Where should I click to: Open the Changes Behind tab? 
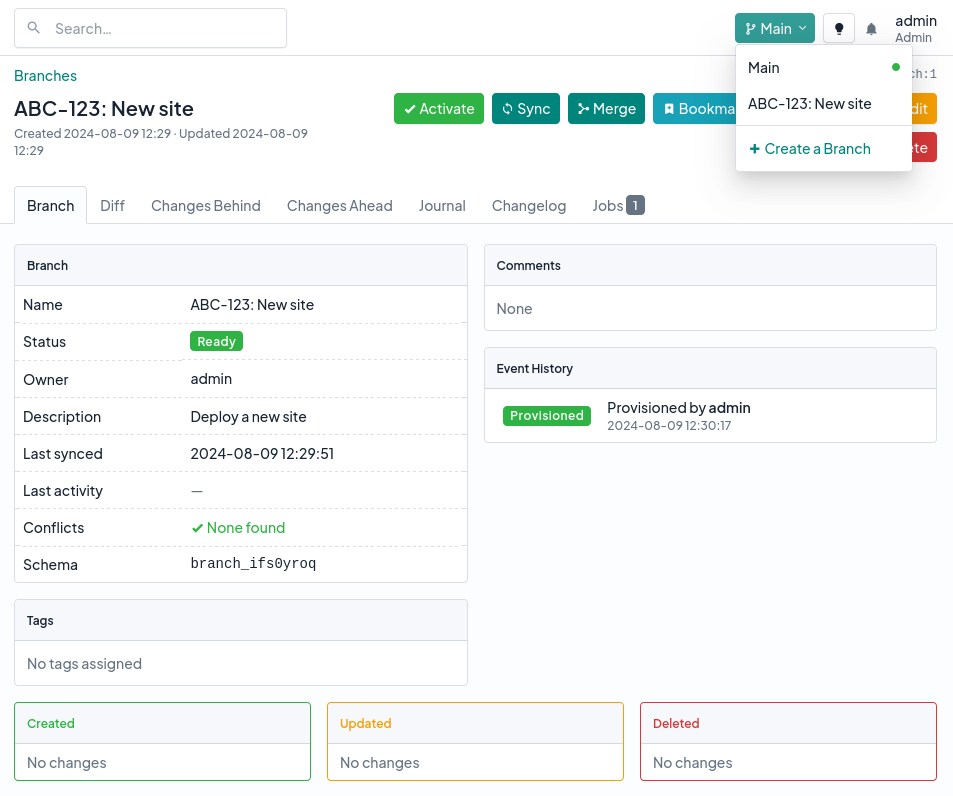click(205, 206)
